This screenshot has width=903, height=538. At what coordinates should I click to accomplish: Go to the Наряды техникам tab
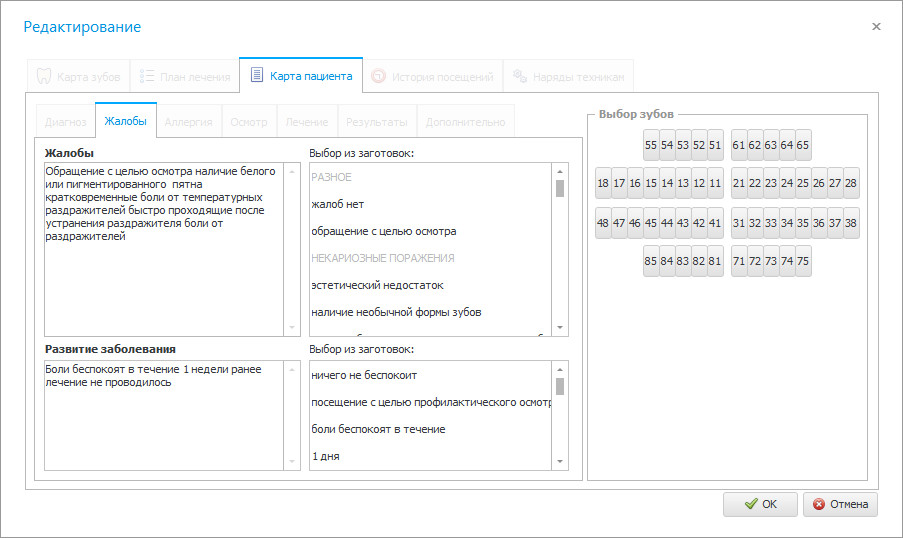(568, 76)
